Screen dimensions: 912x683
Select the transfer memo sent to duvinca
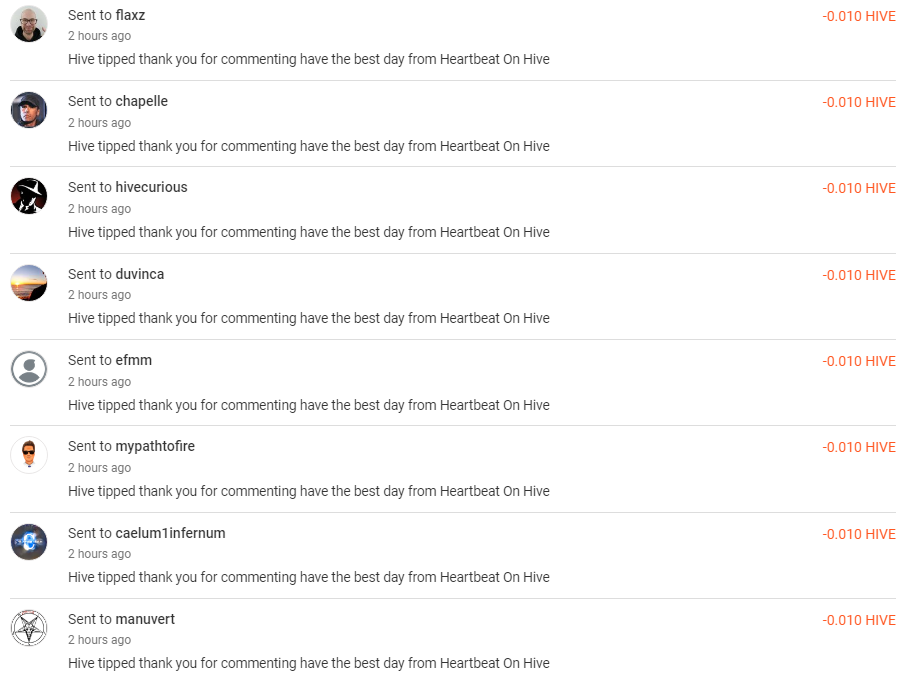pyautogui.click(x=309, y=318)
